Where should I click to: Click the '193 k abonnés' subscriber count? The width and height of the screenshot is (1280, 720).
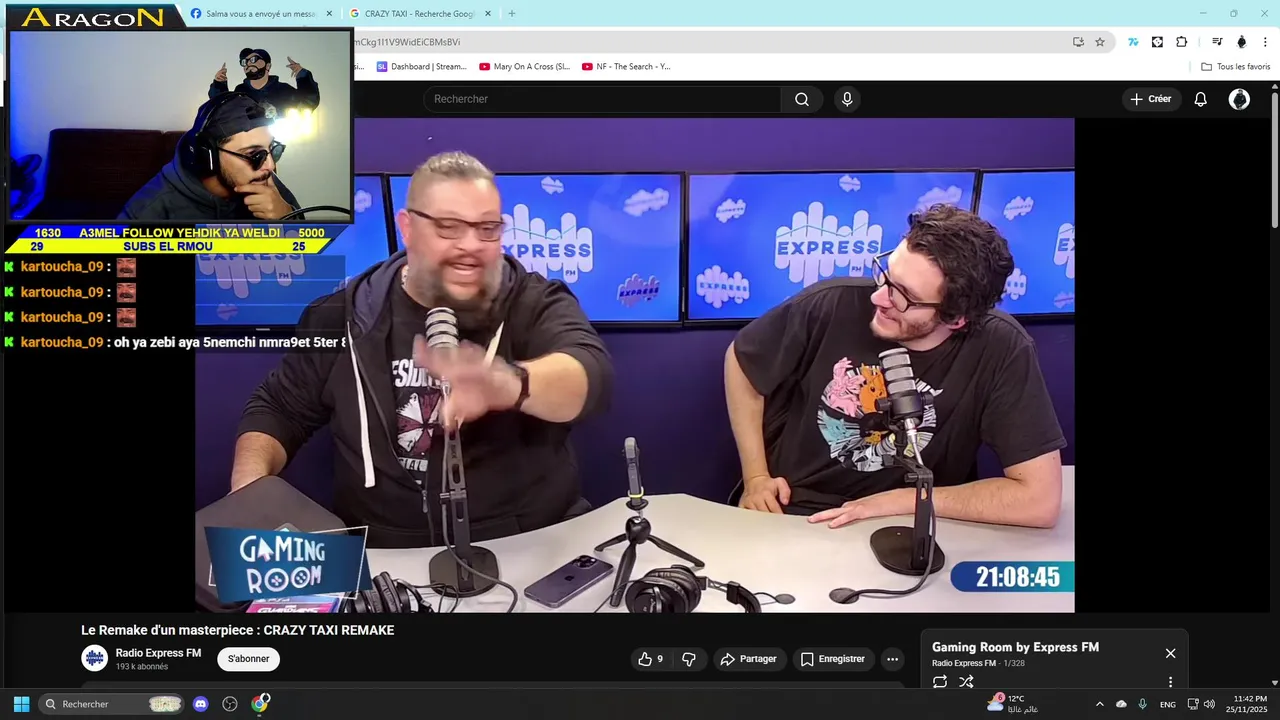click(142, 667)
